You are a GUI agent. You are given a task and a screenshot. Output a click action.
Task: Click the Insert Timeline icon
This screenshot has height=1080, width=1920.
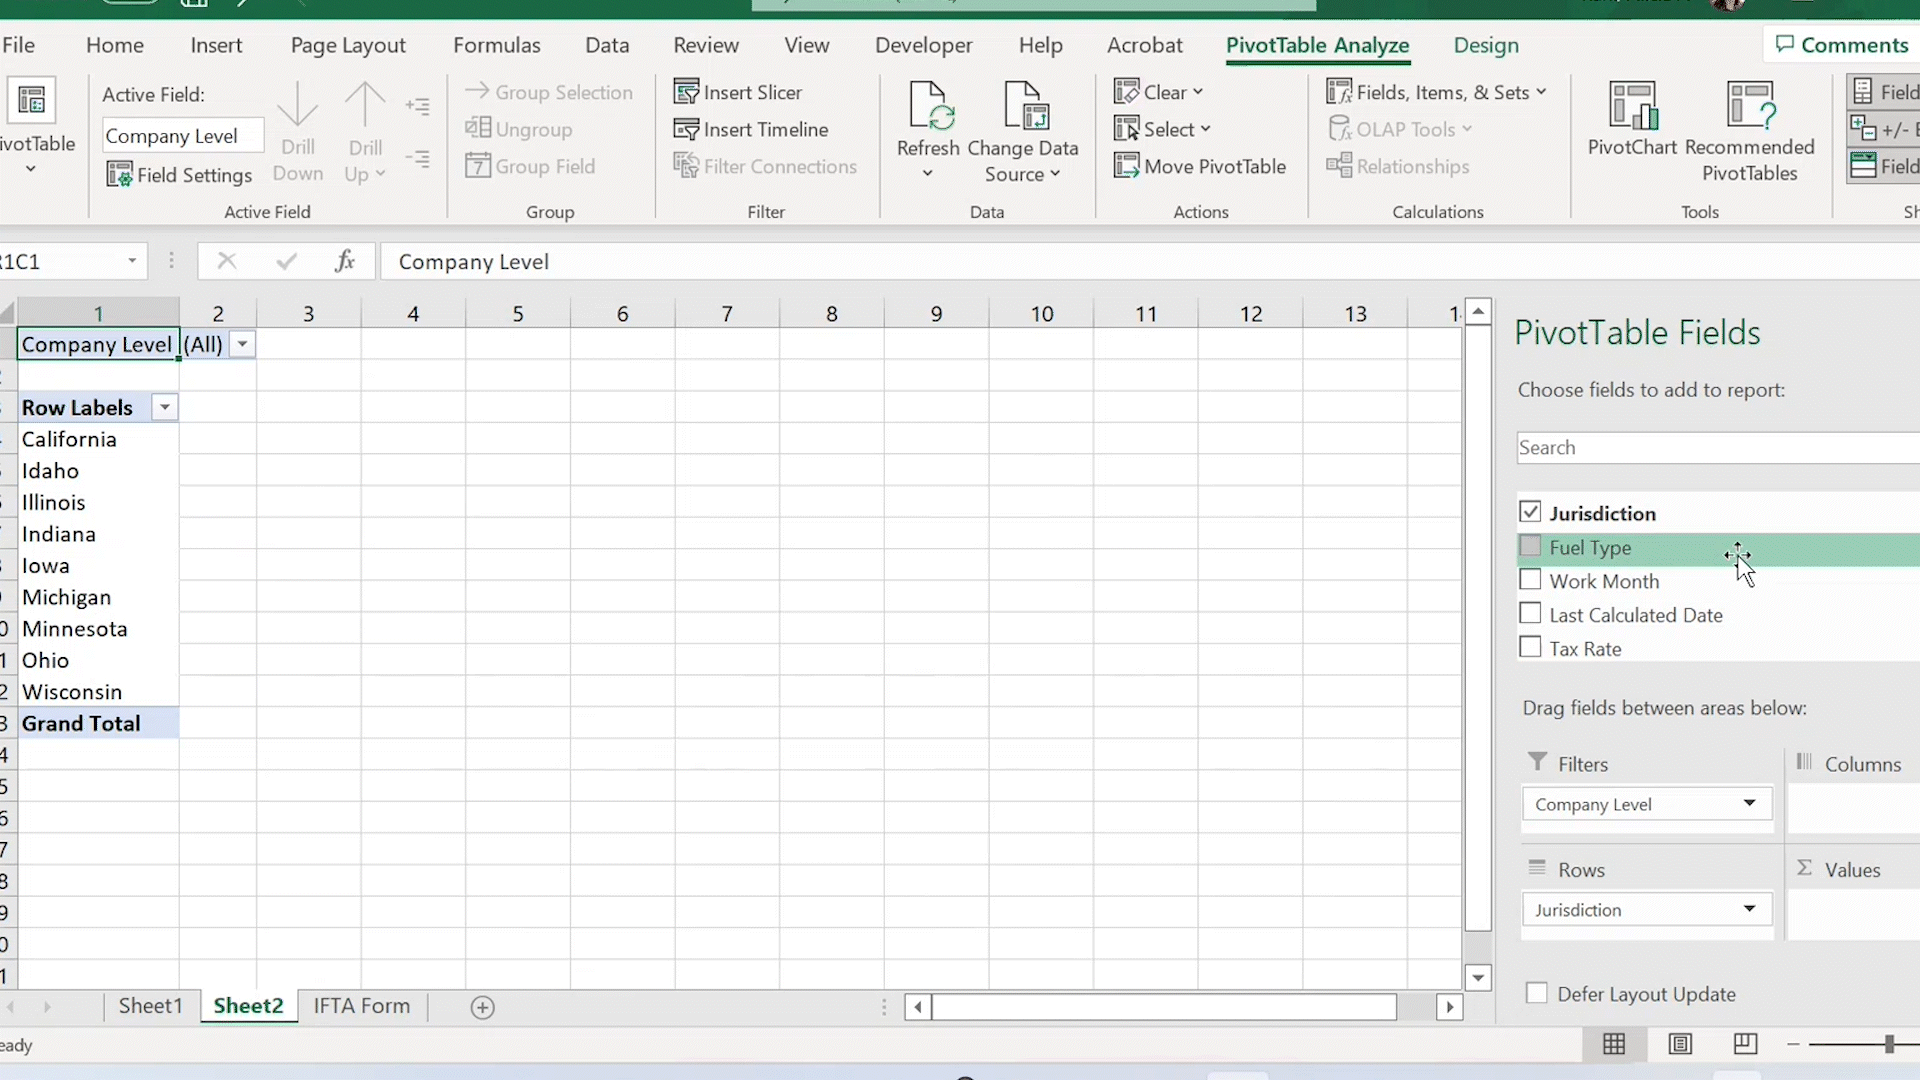click(x=686, y=129)
